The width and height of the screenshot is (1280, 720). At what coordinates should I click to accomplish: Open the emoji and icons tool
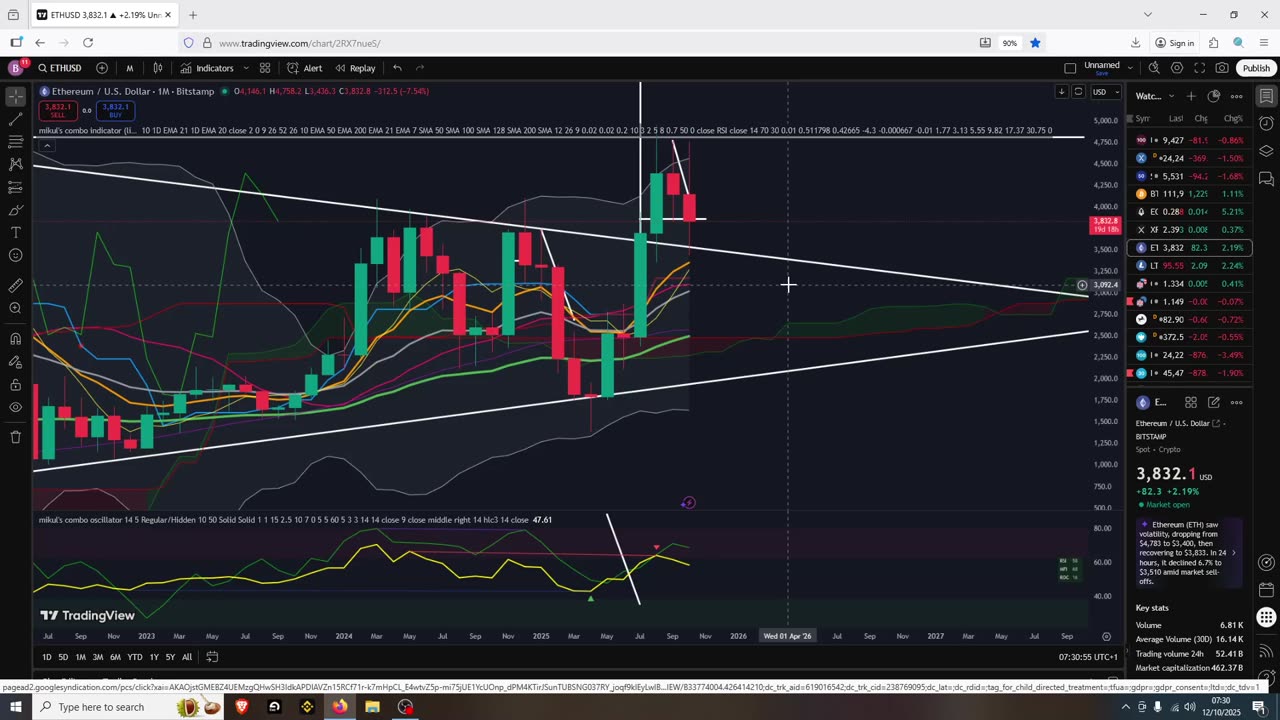pos(16,255)
